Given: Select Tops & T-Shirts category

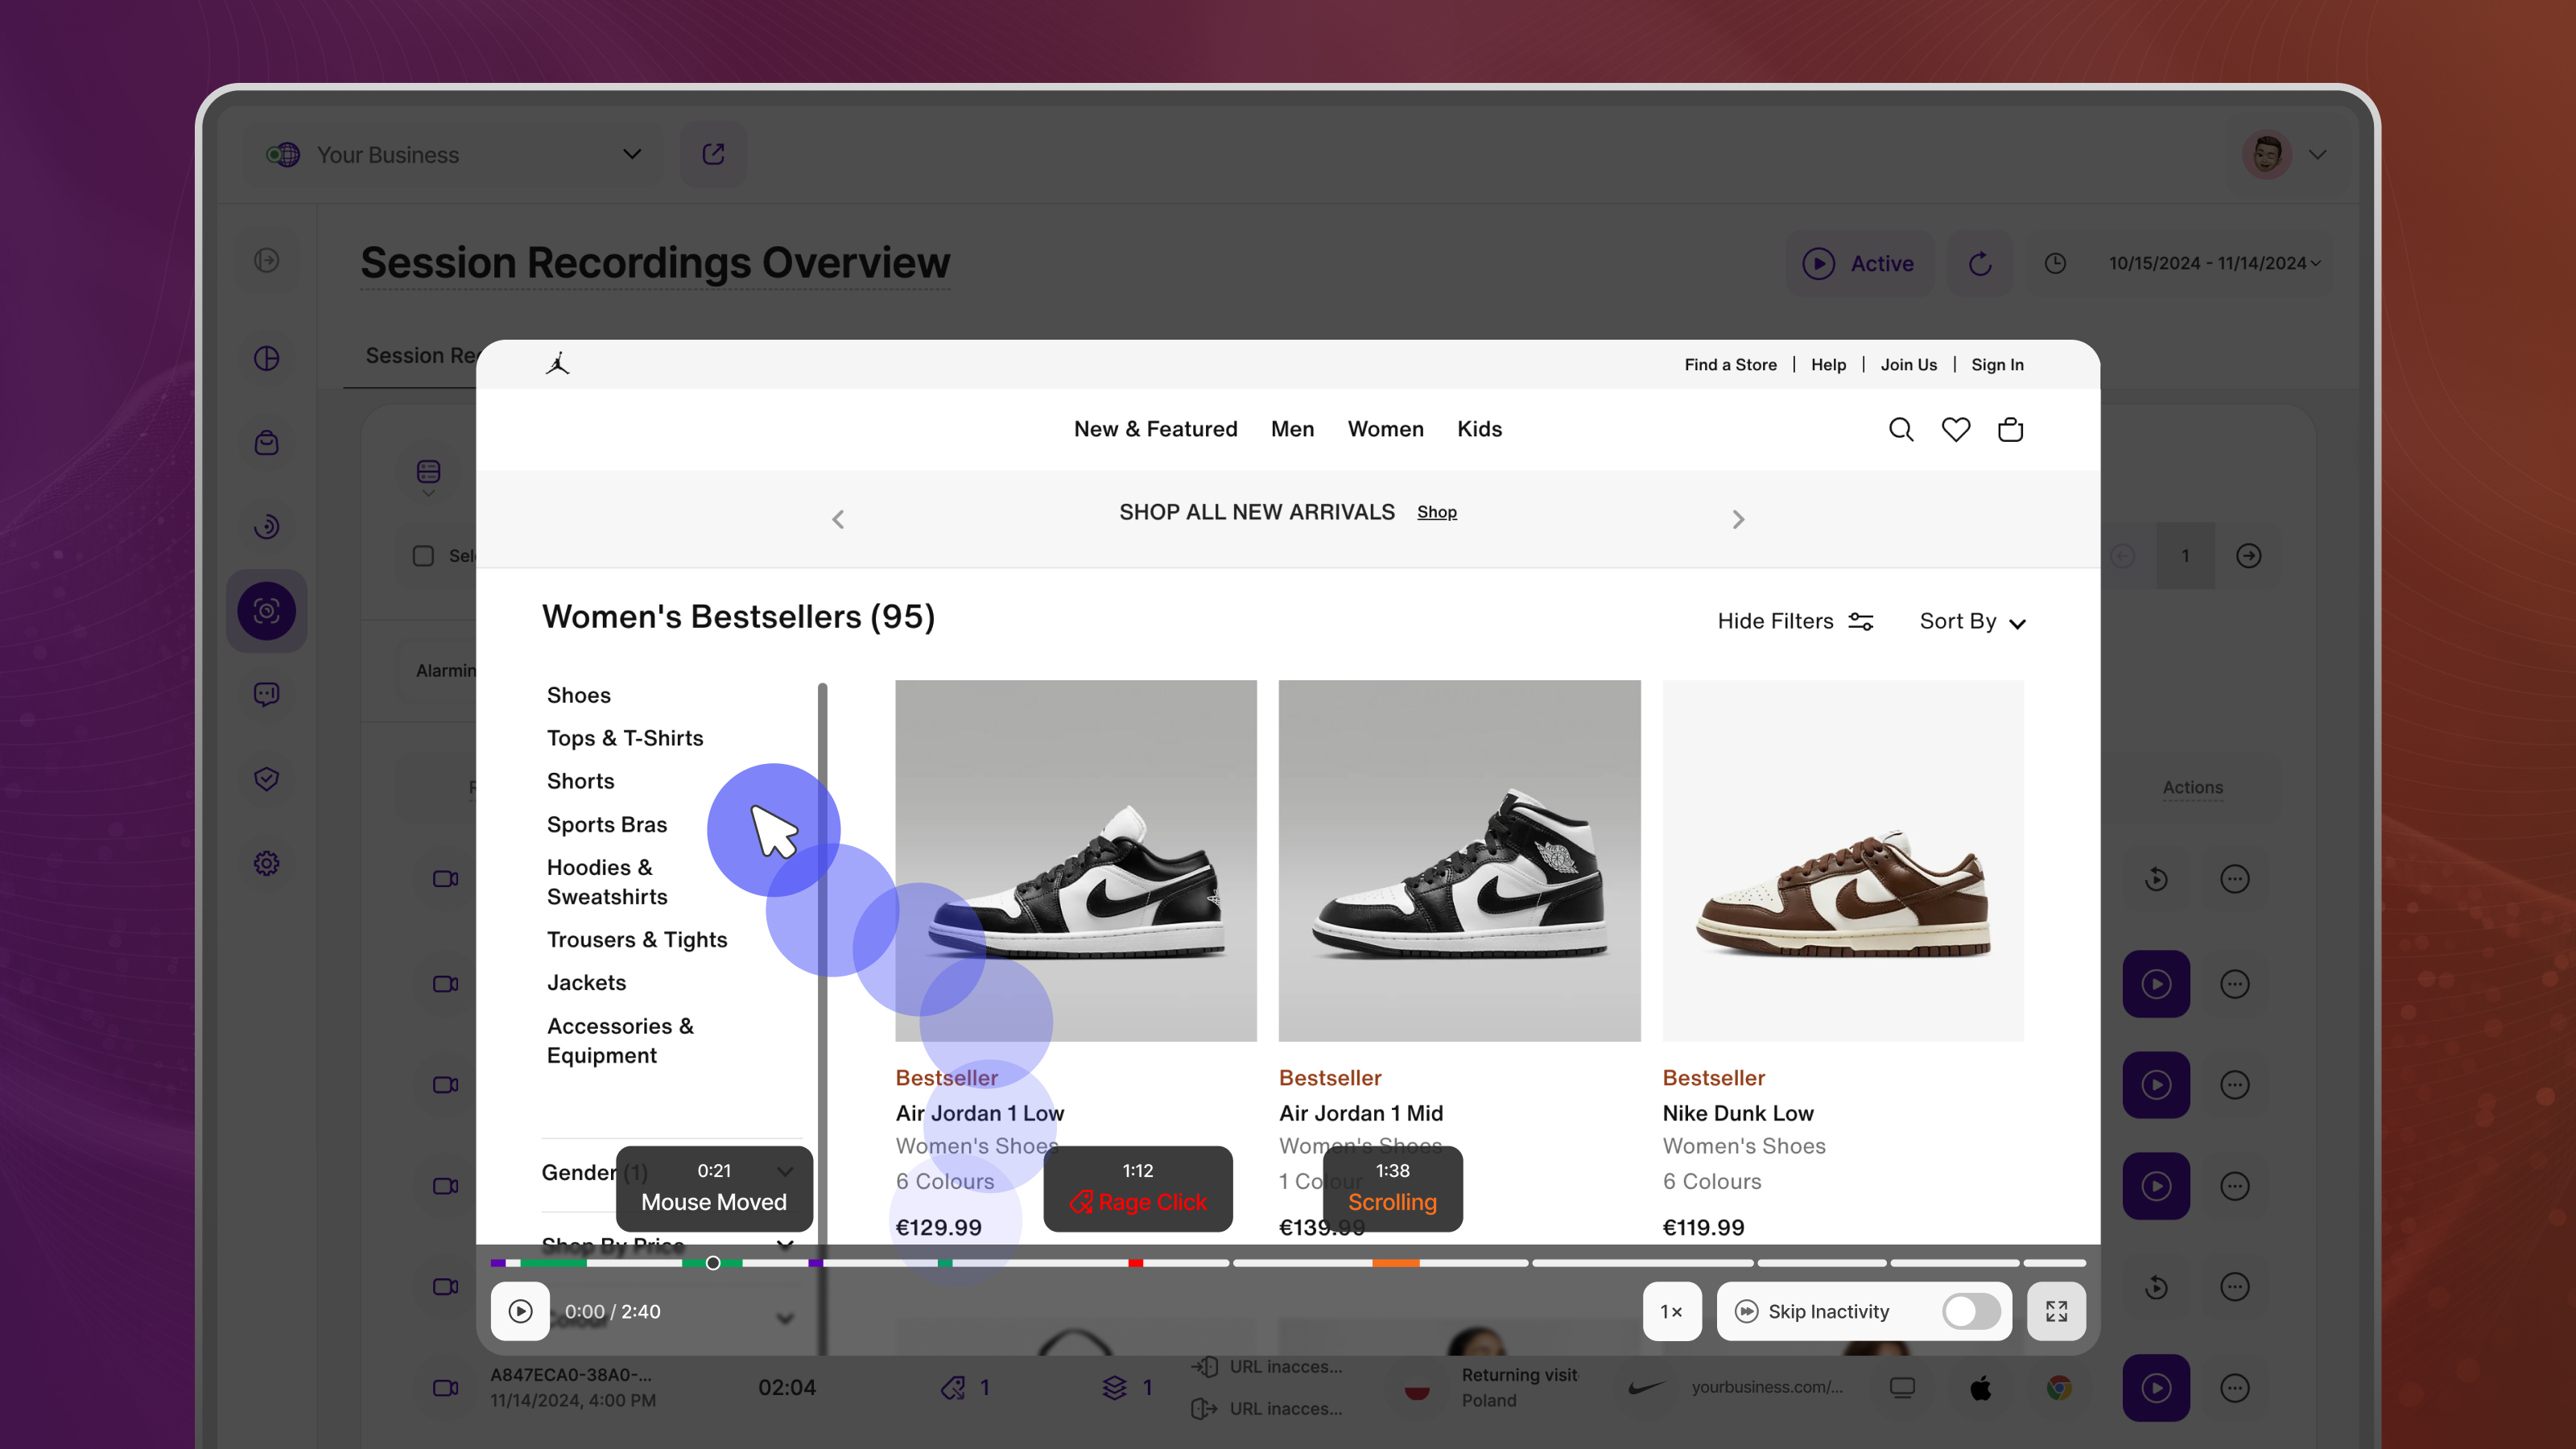Looking at the screenshot, I should tap(625, 738).
